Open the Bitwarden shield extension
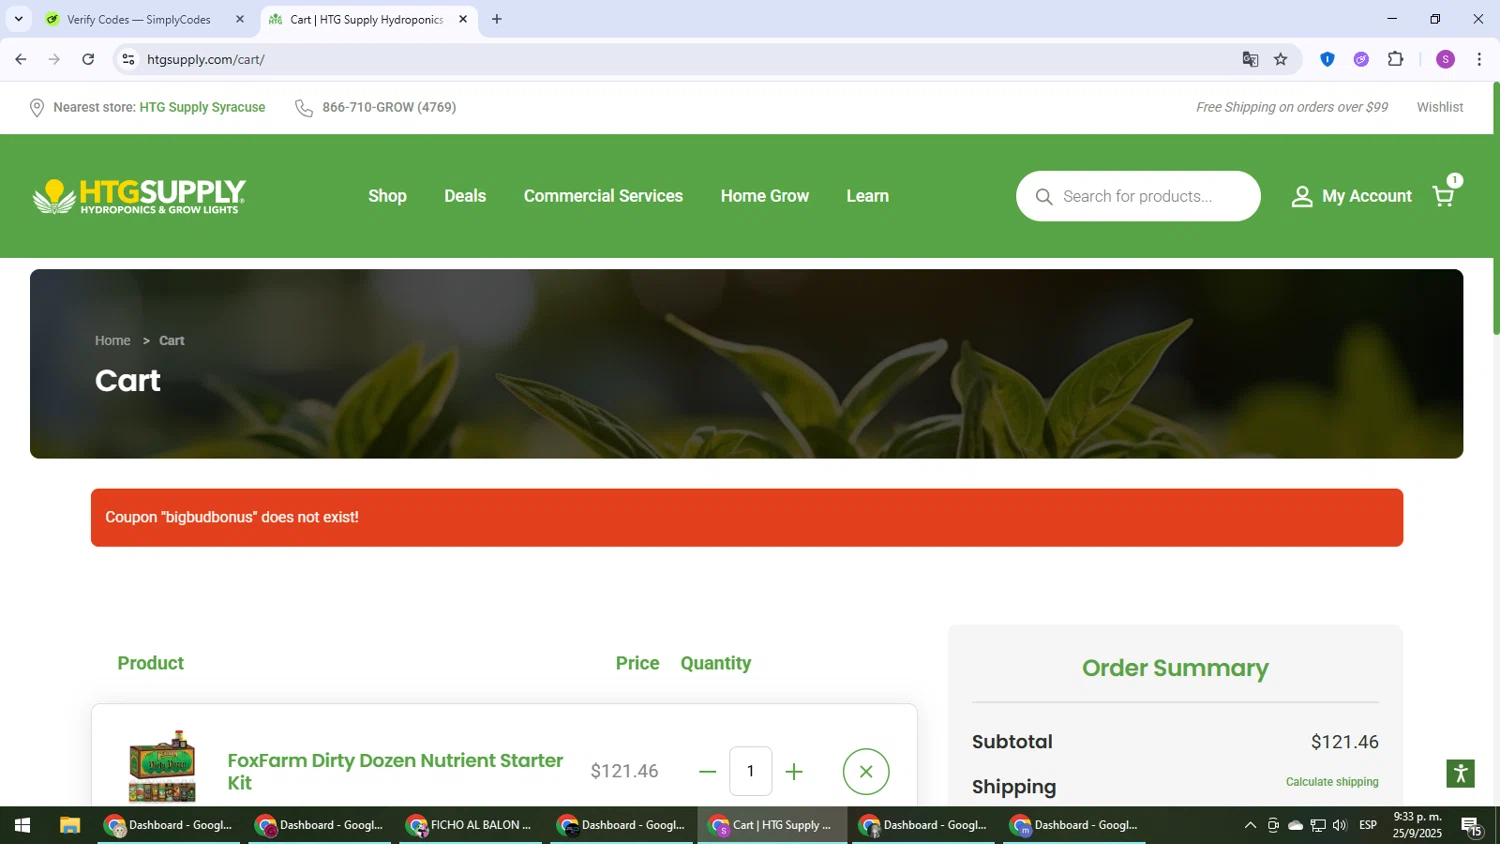This screenshot has width=1500, height=844. tap(1327, 59)
